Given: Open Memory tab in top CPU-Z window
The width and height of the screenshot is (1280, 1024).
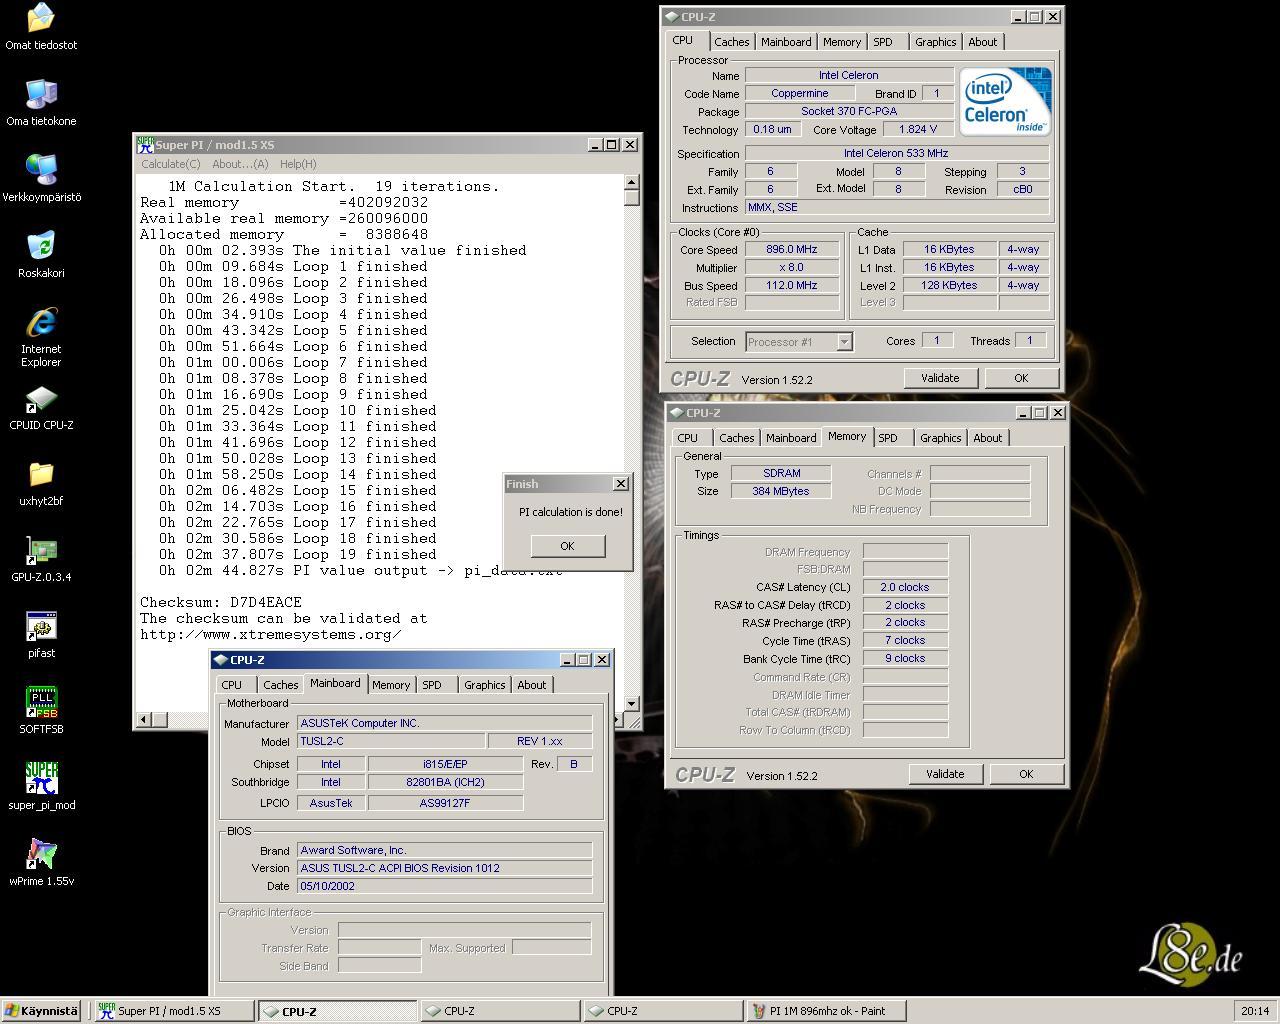Looking at the screenshot, I should point(842,42).
